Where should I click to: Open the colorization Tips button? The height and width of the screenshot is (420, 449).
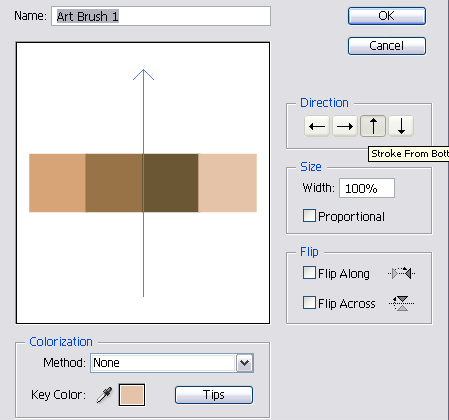pyautogui.click(x=214, y=395)
